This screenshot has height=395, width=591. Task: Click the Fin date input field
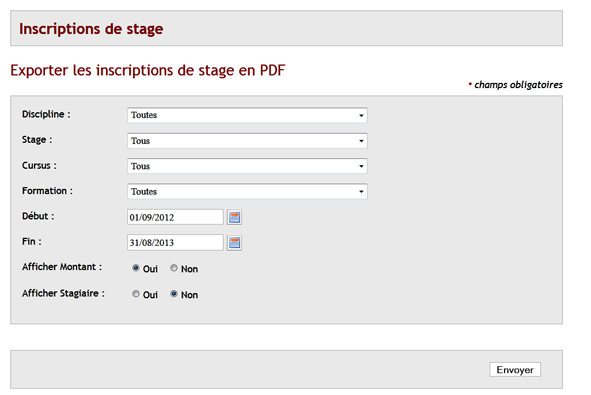(175, 242)
